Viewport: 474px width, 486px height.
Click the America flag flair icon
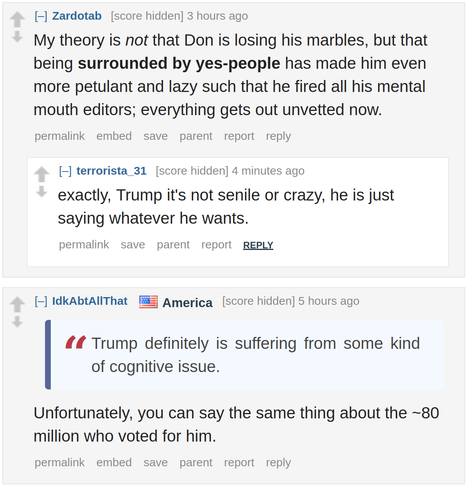[x=148, y=302]
